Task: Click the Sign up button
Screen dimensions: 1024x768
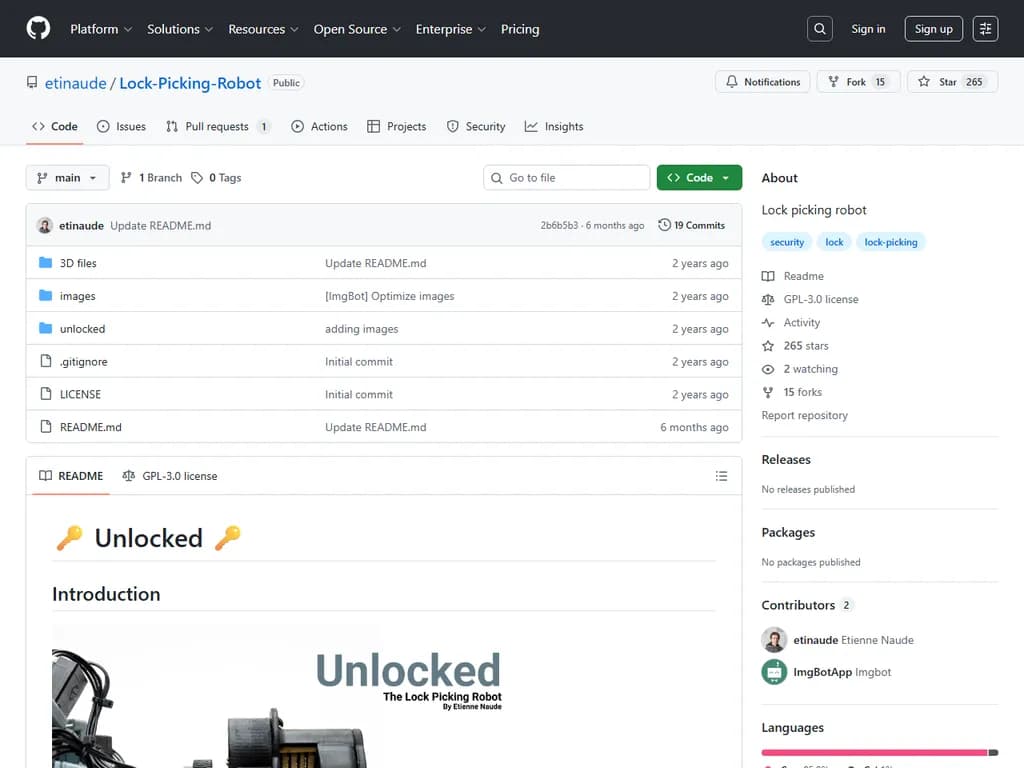Action: click(933, 29)
